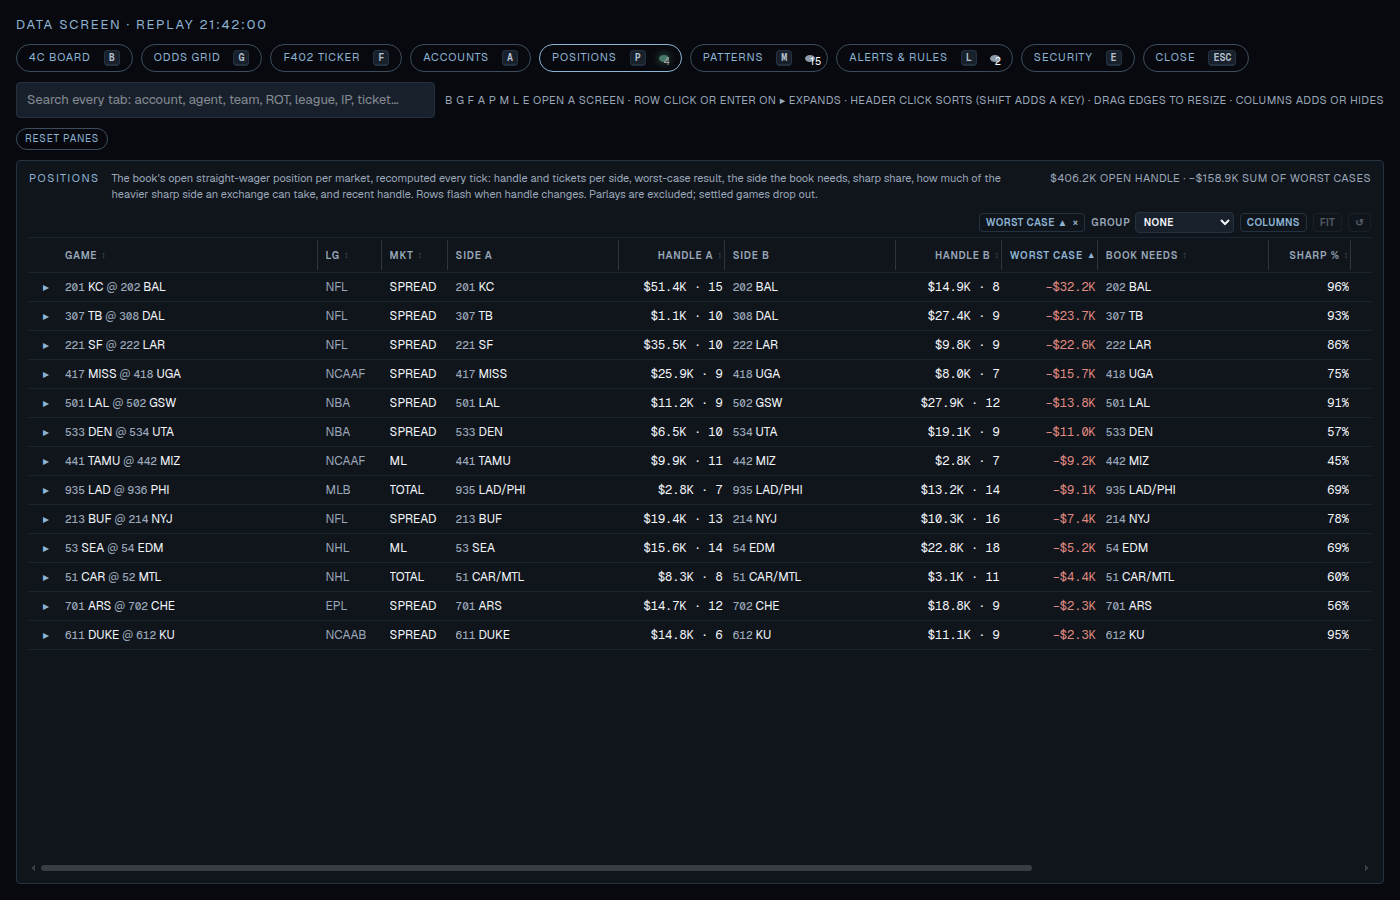Viewport: 1400px width, 900px height.
Task: Go to the F402 Ticker tab
Action: pyautogui.click(x=335, y=58)
